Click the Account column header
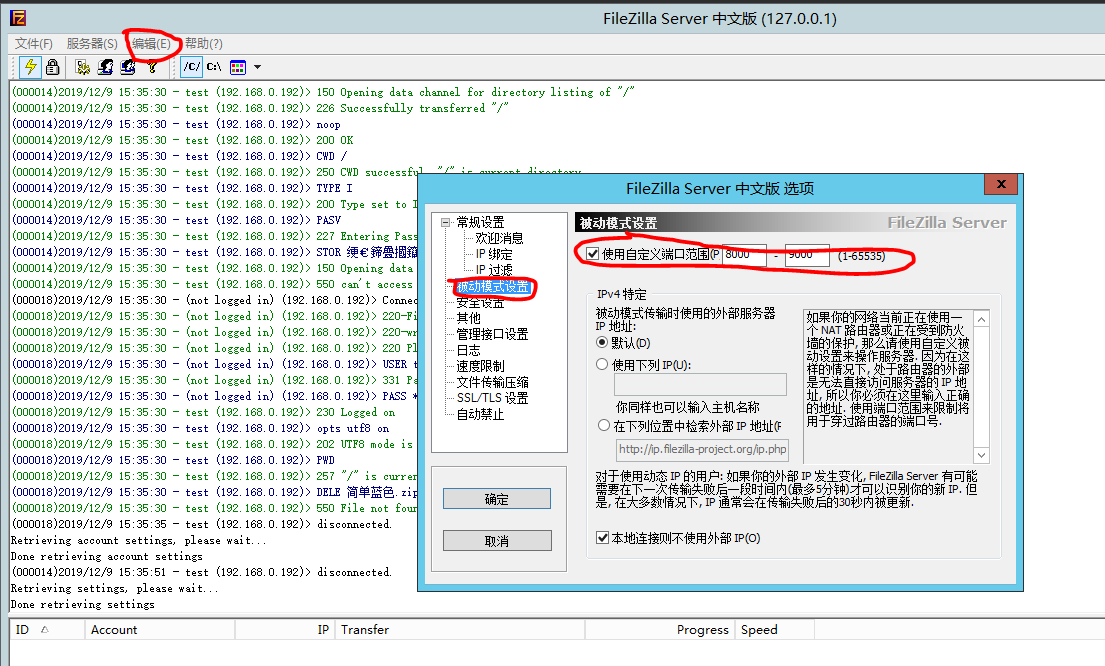The width and height of the screenshot is (1105, 666). [160, 629]
